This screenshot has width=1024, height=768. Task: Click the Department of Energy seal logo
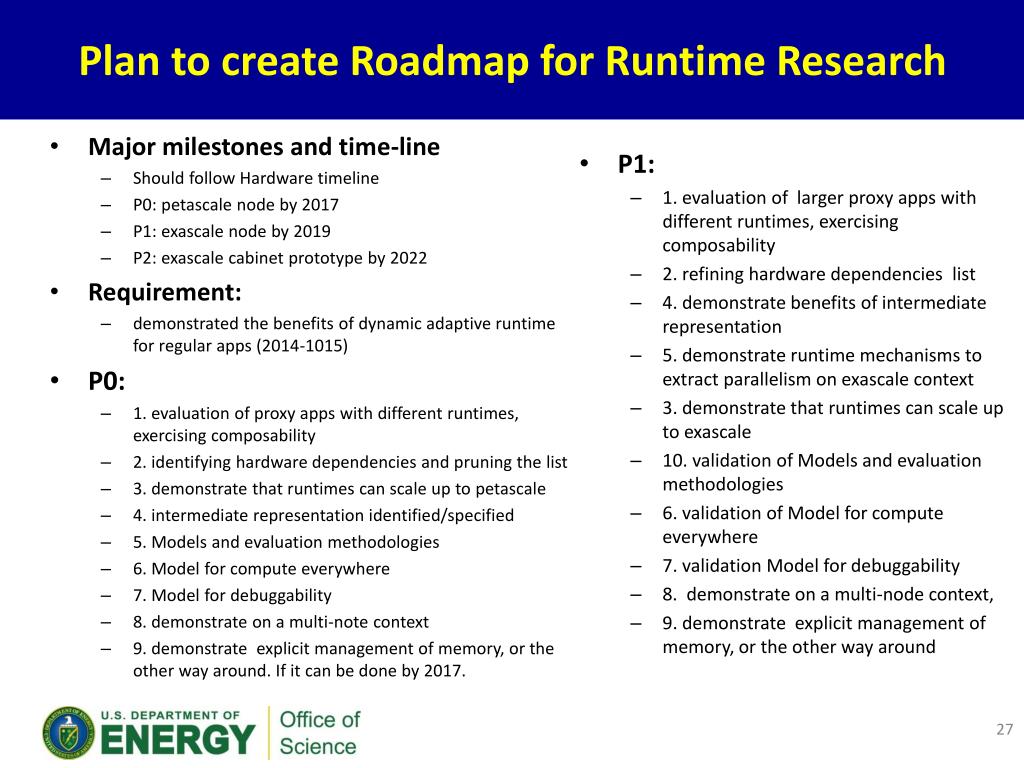coord(69,733)
